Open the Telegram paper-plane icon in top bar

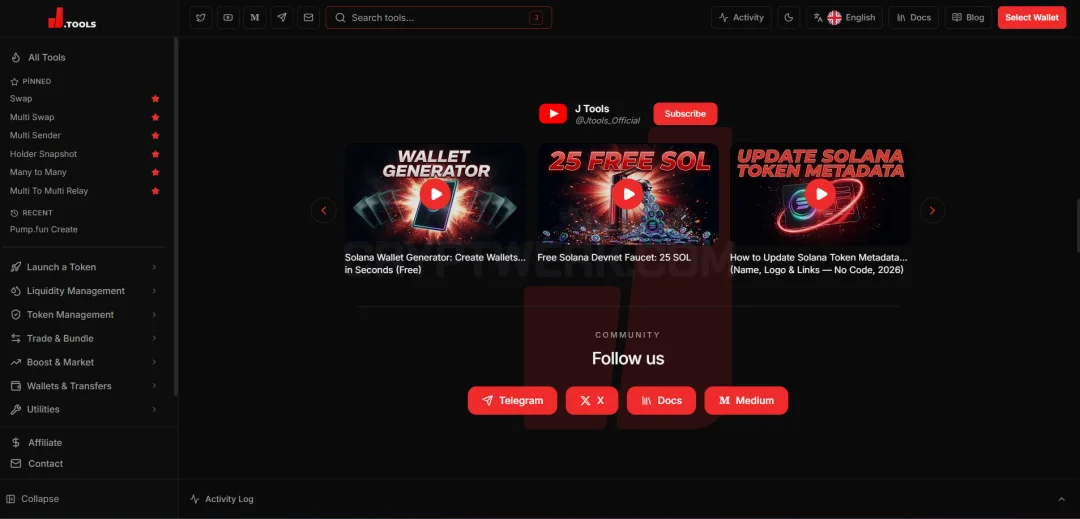pyautogui.click(x=282, y=17)
